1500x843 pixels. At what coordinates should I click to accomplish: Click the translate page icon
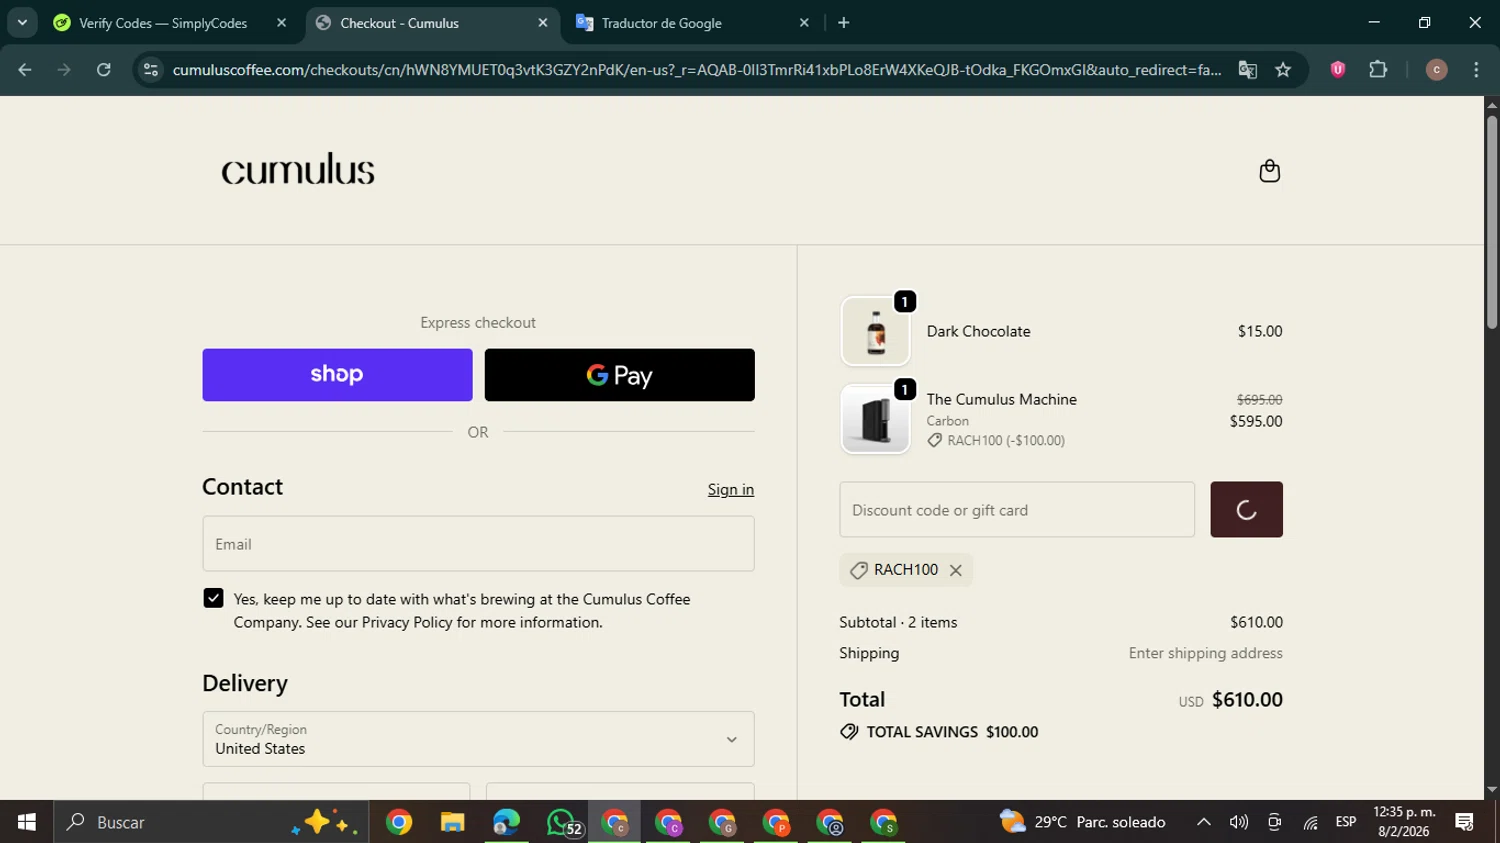(x=1247, y=70)
